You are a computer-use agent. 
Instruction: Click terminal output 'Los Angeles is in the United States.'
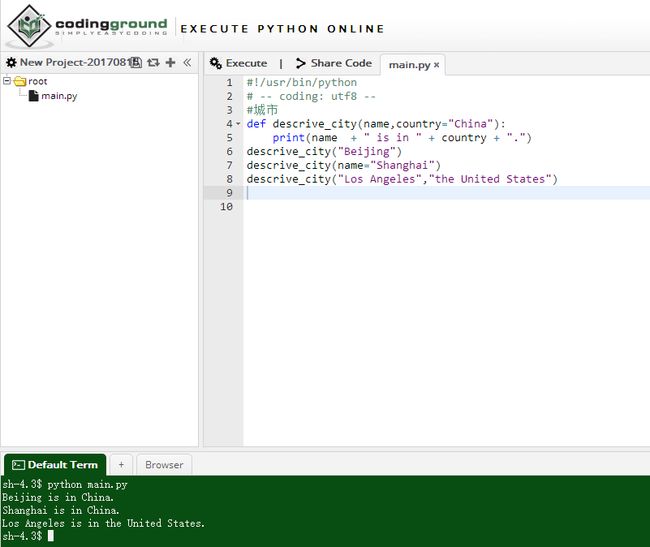pos(103,523)
